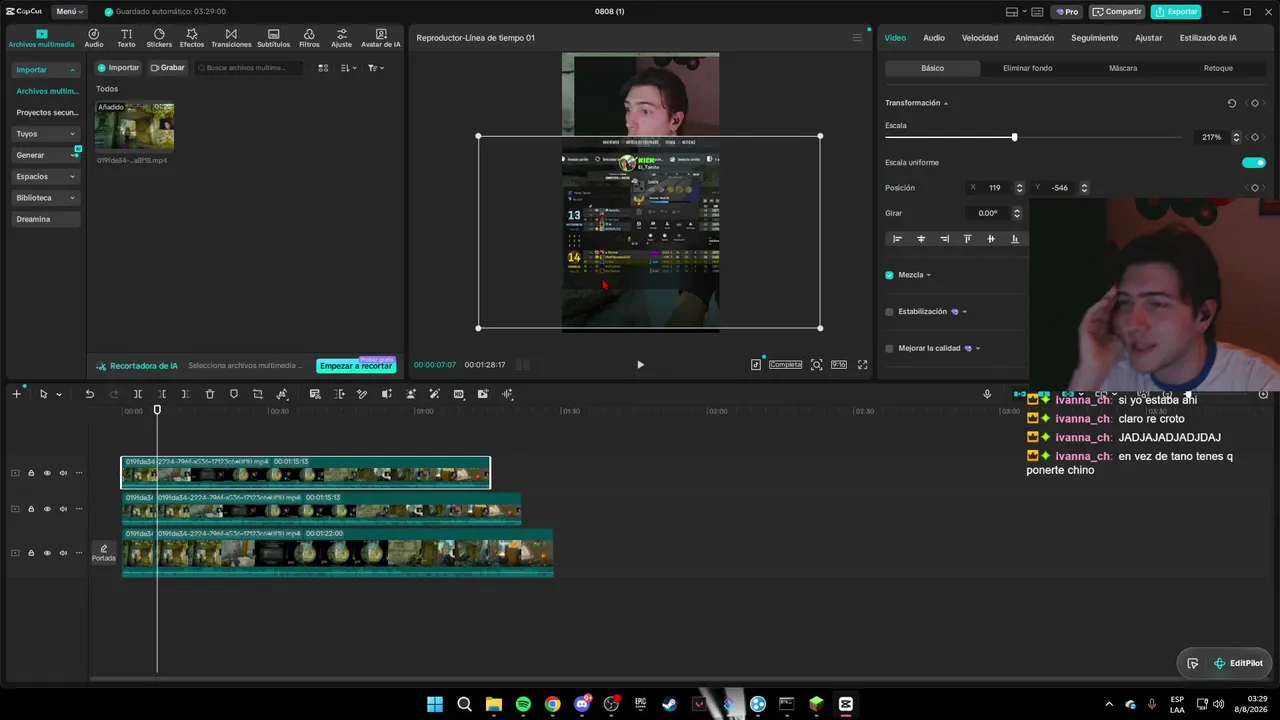Open the Estilizado de IA tab
The height and width of the screenshot is (720, 1280).
click(x=1208, y=38)
